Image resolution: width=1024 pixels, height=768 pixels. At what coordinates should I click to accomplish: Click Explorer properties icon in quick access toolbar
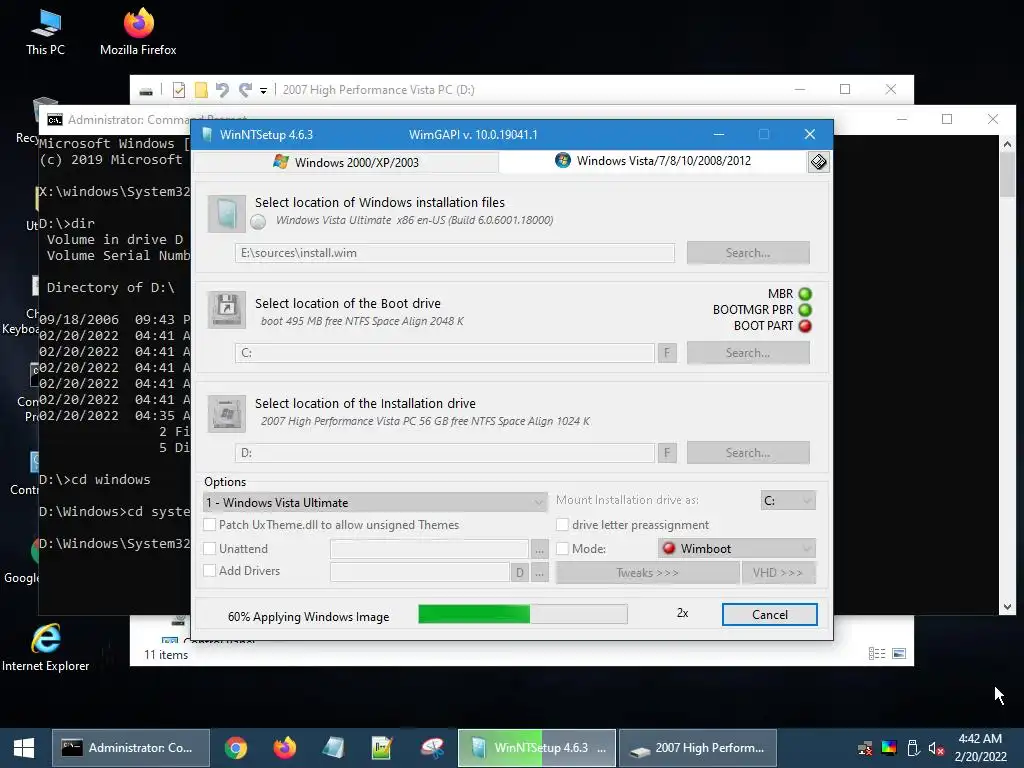coord(178,90)
